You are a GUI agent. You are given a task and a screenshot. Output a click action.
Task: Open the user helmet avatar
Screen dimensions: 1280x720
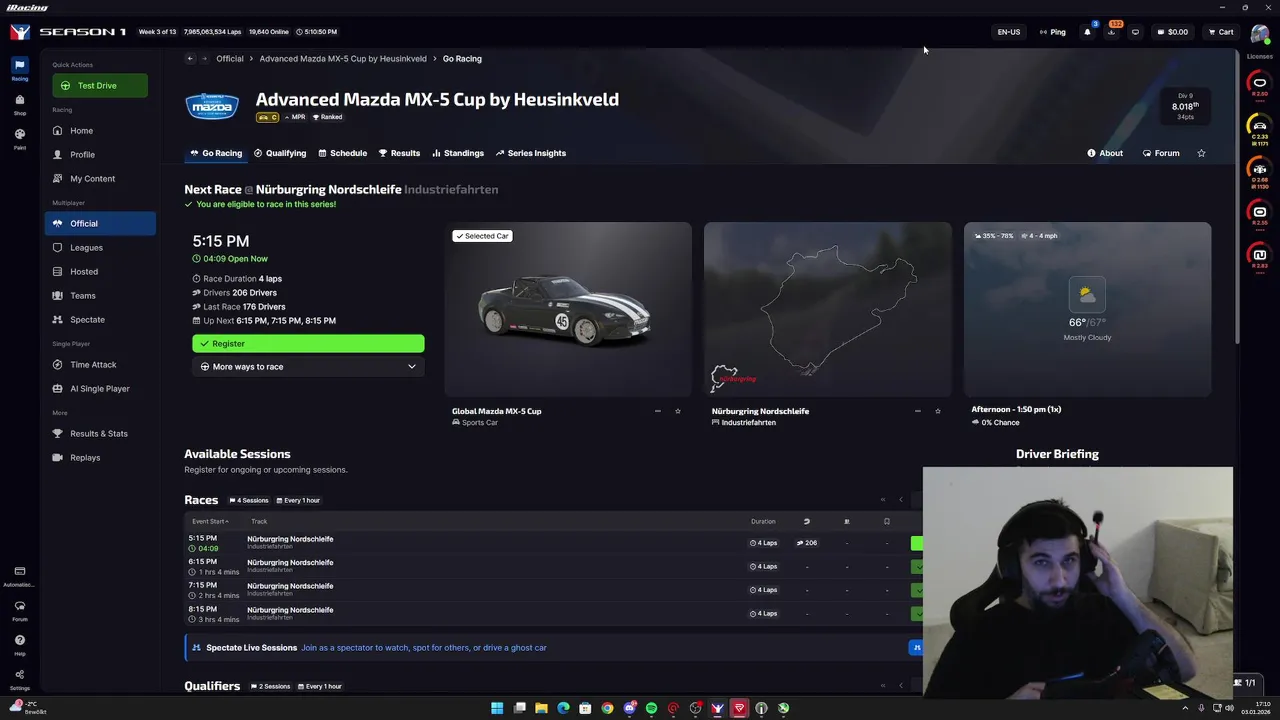pyautogui.click(x=1259, y=32)
